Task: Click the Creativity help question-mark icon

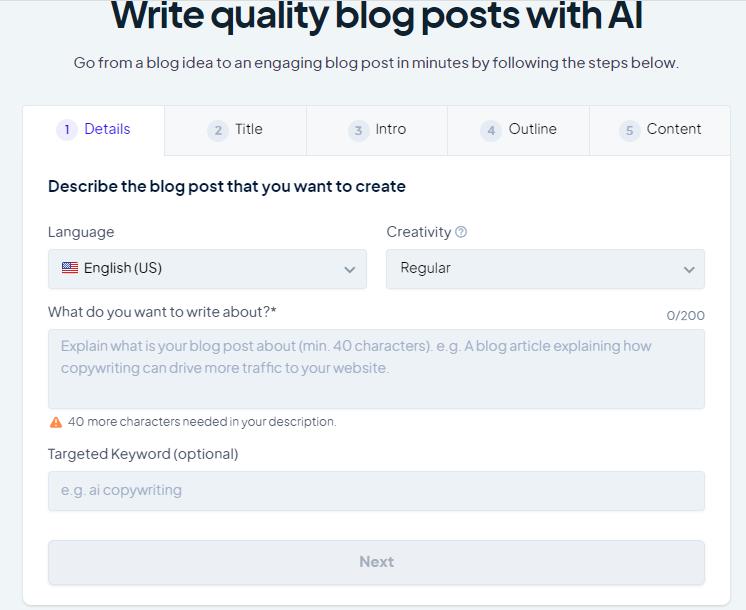Action: [461, 232]
